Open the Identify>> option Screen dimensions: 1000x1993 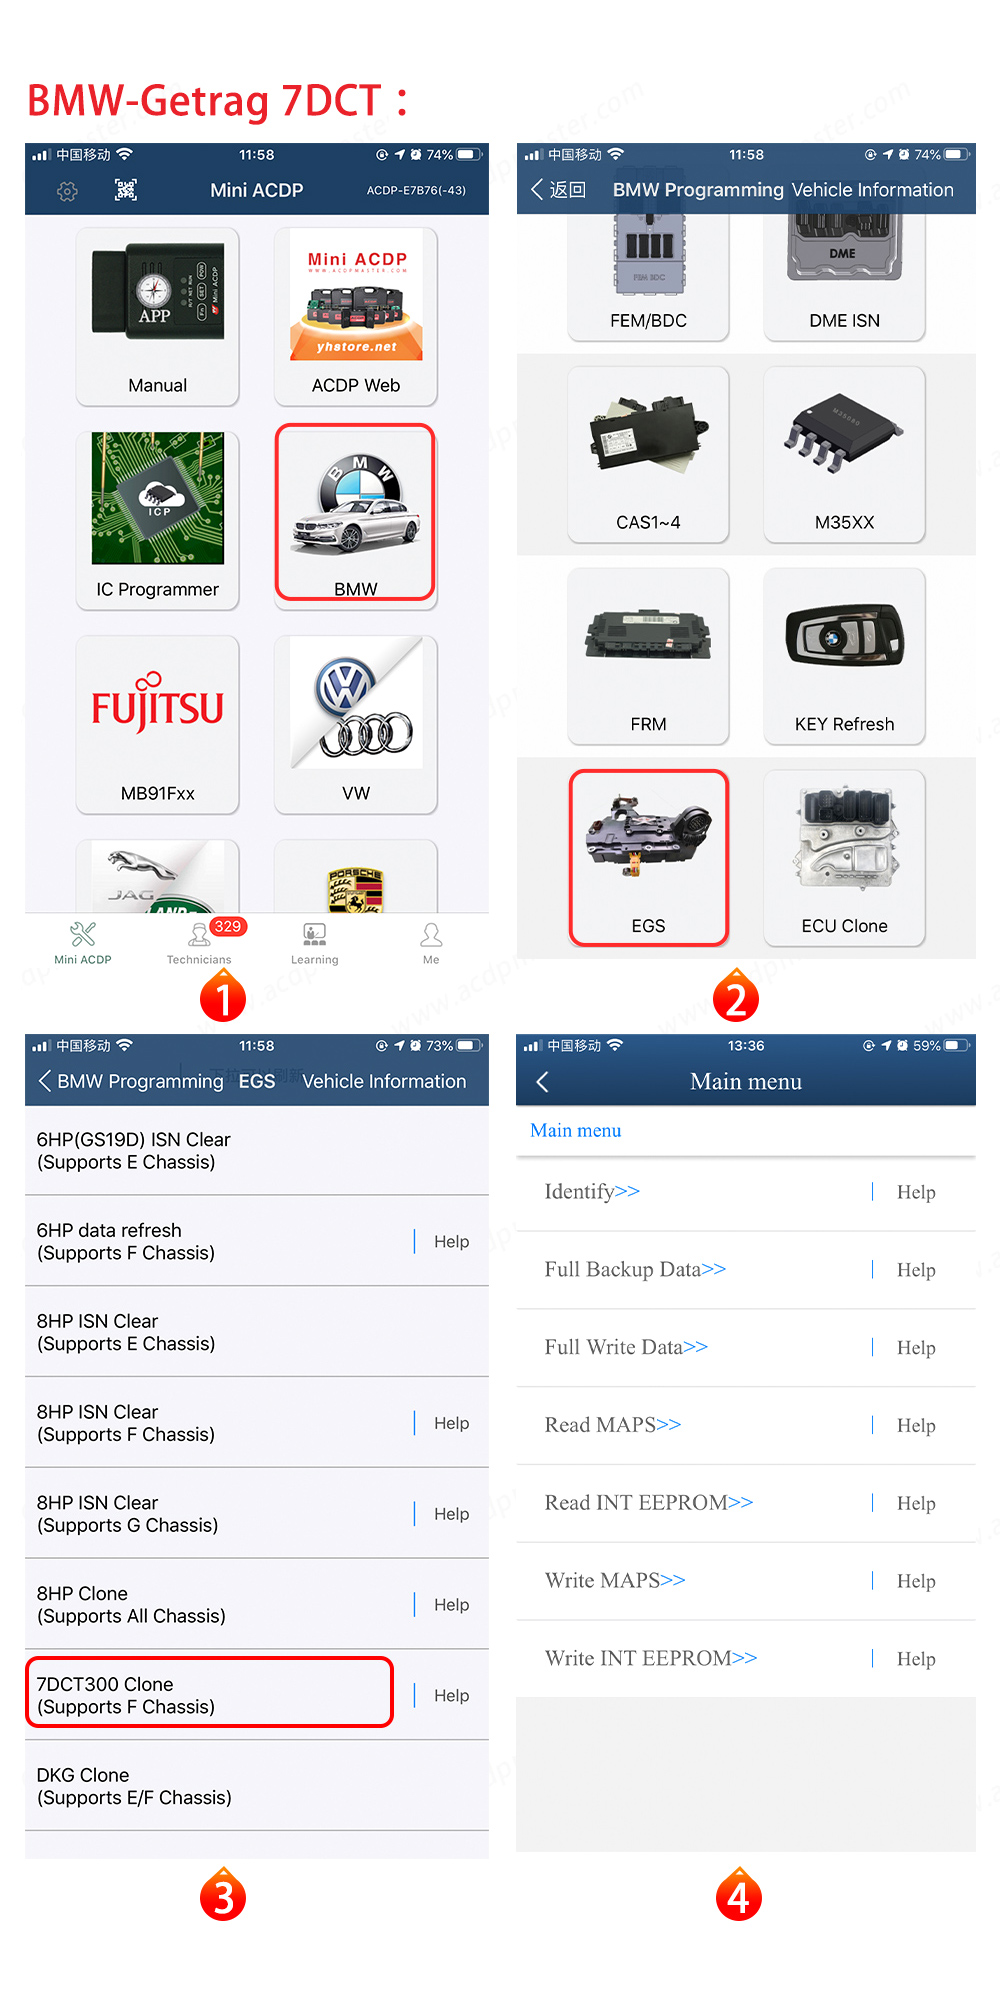click(592, 1192)
